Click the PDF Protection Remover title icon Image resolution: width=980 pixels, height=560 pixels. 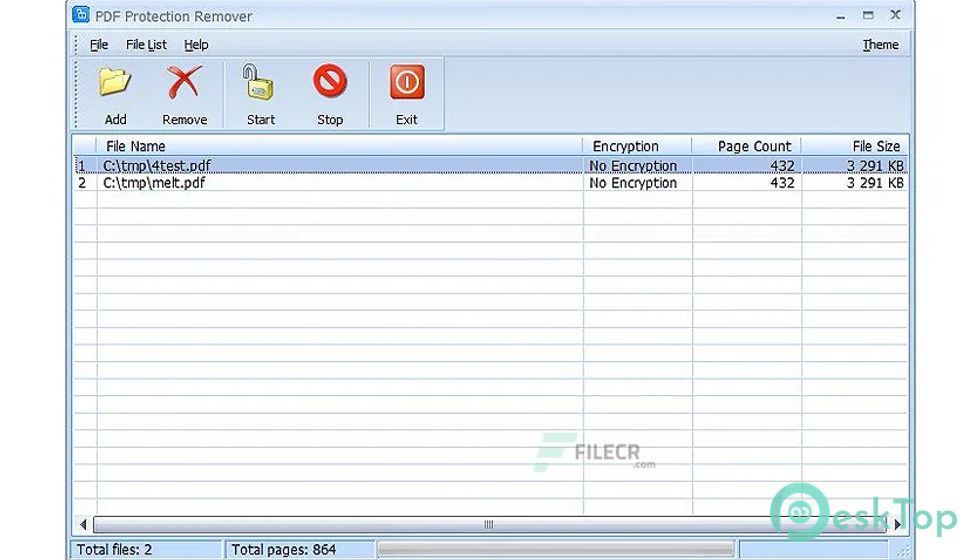[x=81, y=14]
